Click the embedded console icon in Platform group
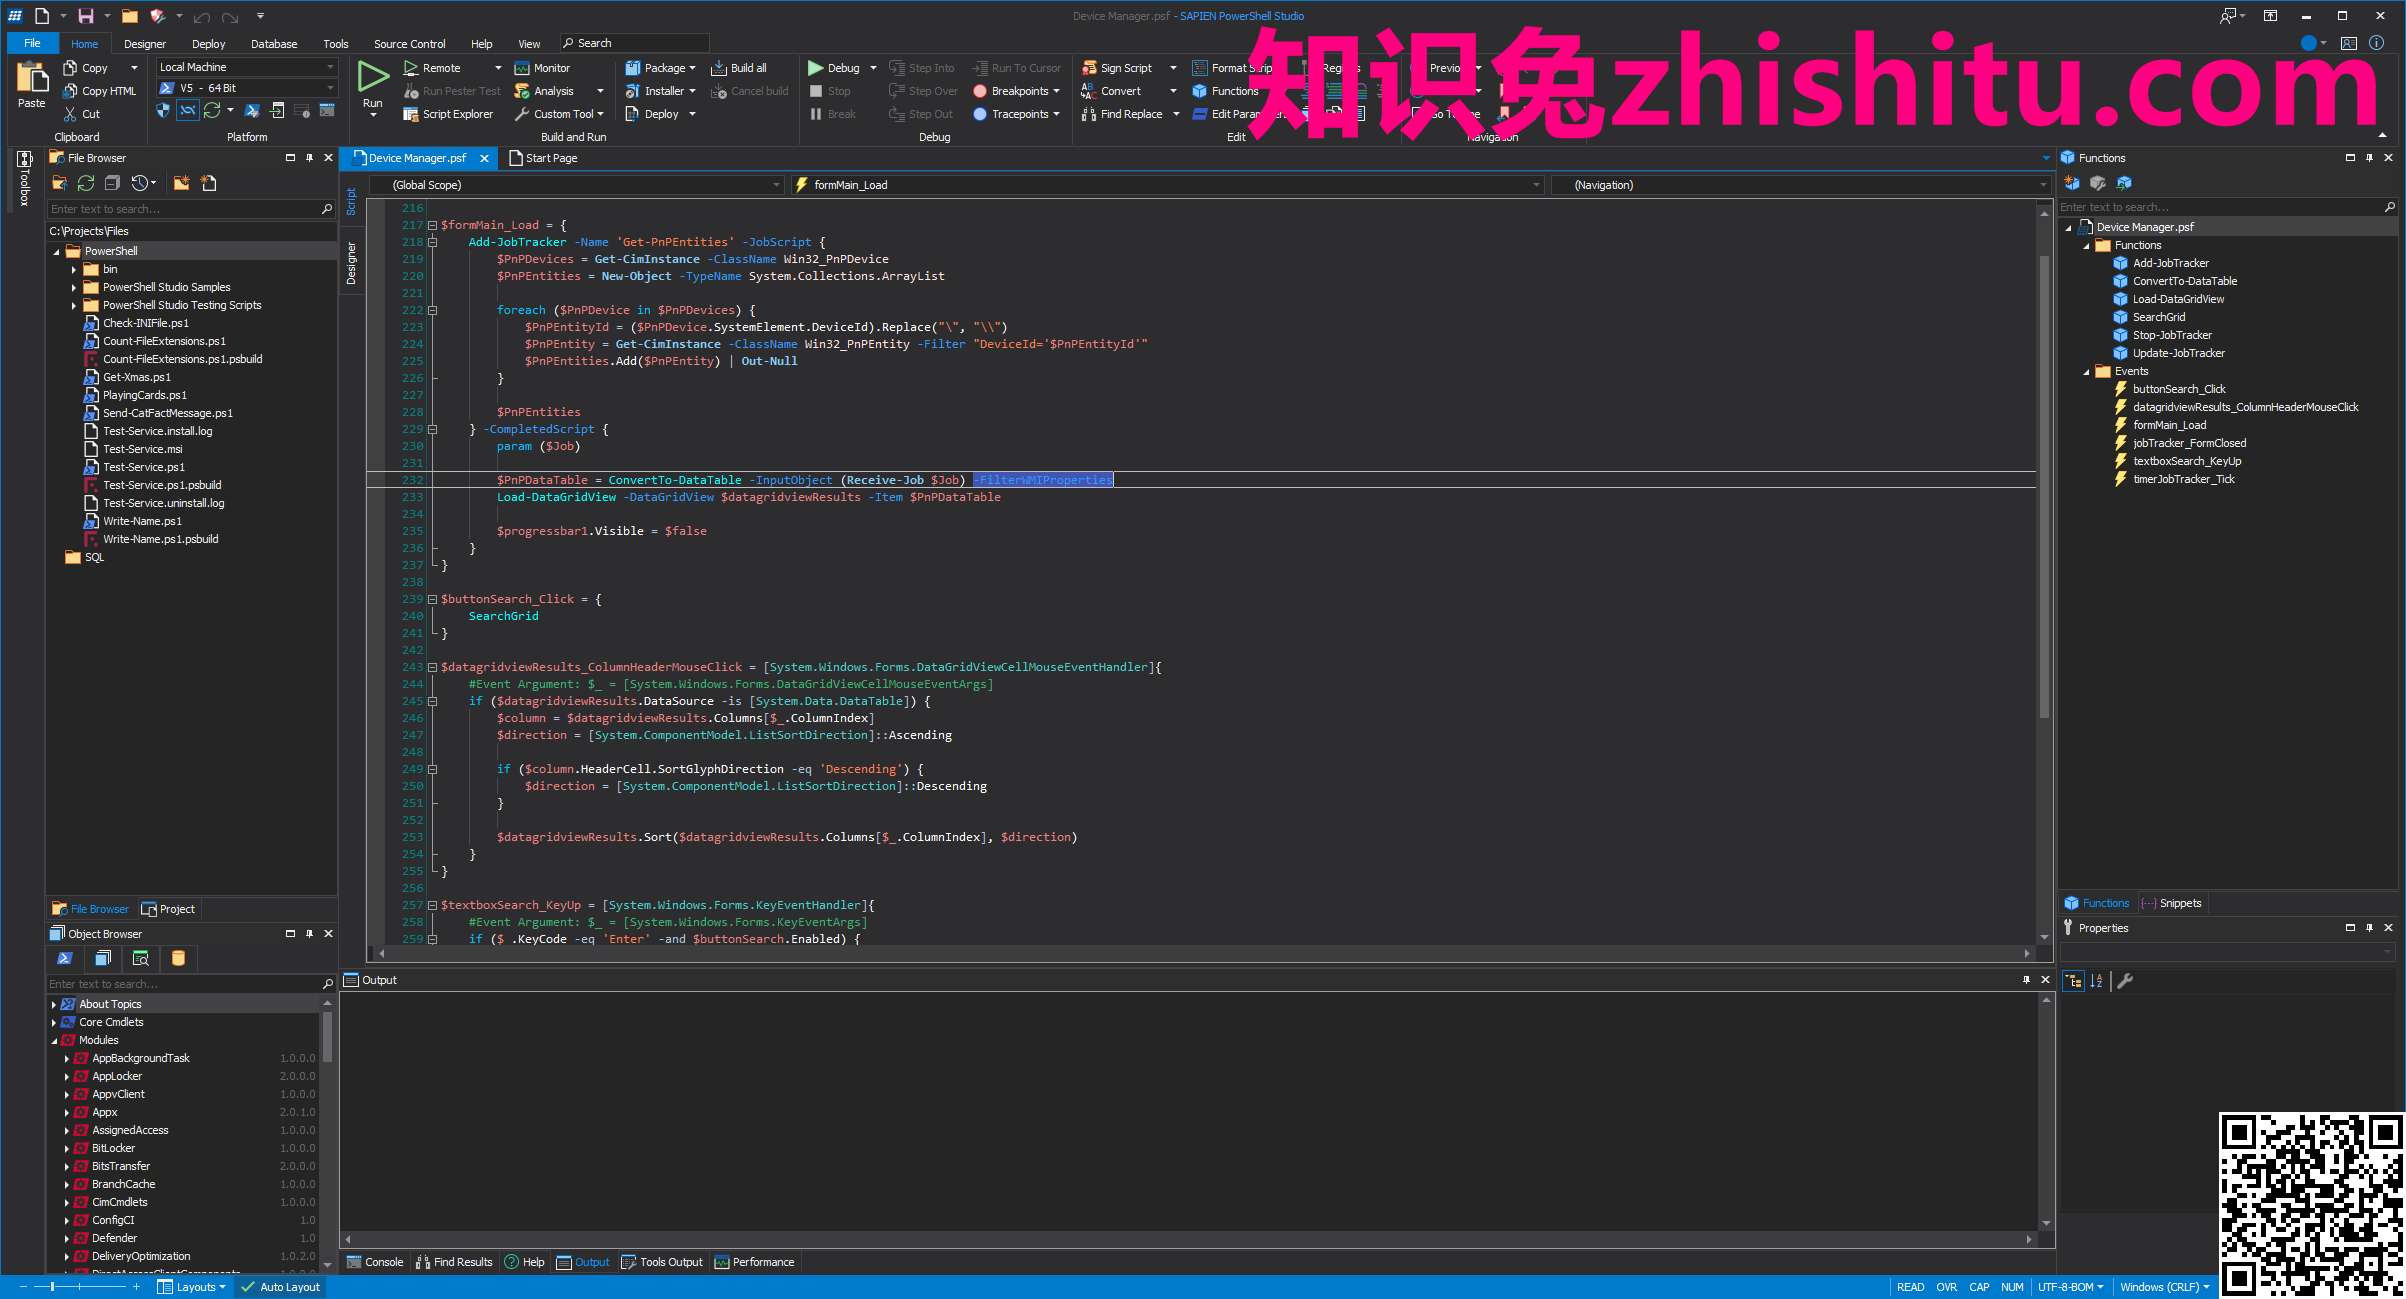The image size is (2406, 1299). 327,110
